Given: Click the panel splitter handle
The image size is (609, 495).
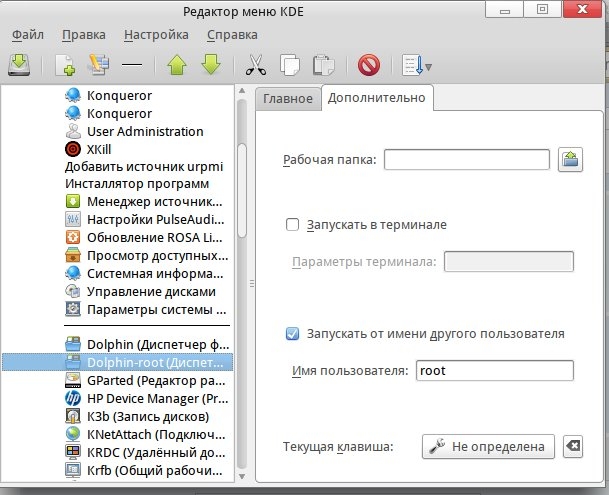Looking at the screenshot, I should [252, 284].
